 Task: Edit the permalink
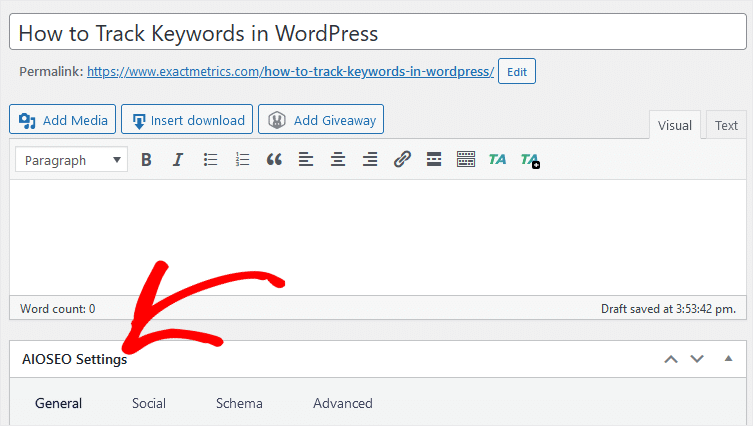[x=517, y=72]
